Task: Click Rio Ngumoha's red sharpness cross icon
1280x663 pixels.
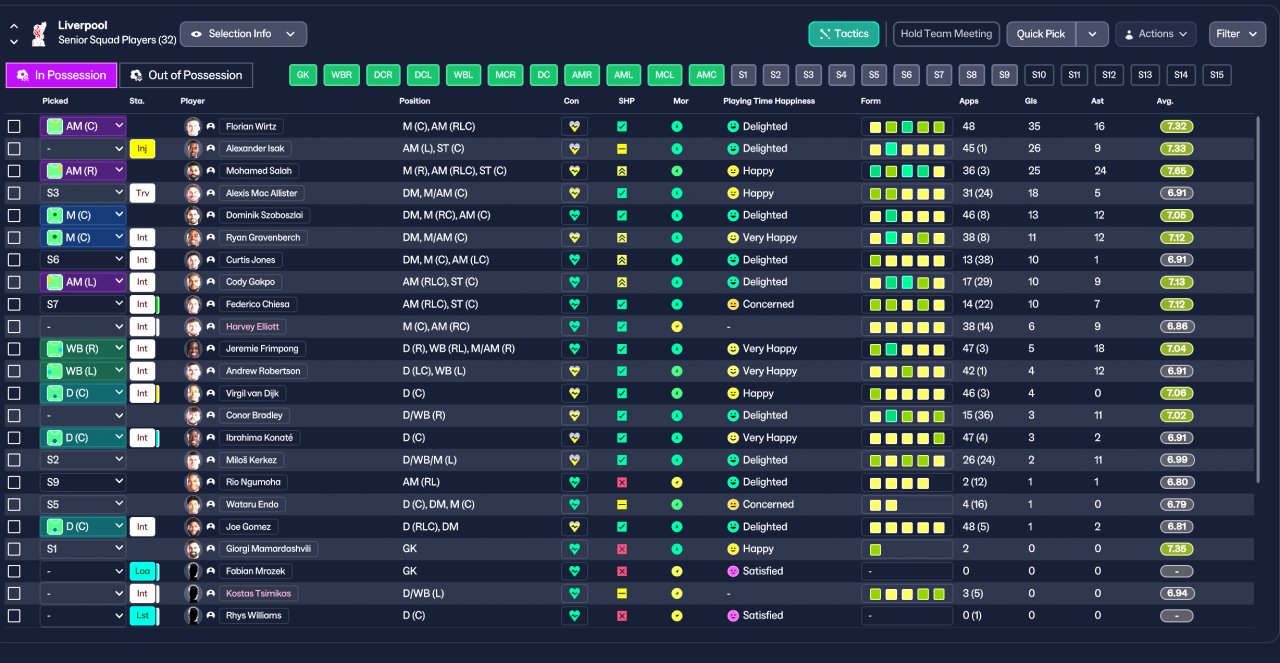Action: (x=622, y=482)
